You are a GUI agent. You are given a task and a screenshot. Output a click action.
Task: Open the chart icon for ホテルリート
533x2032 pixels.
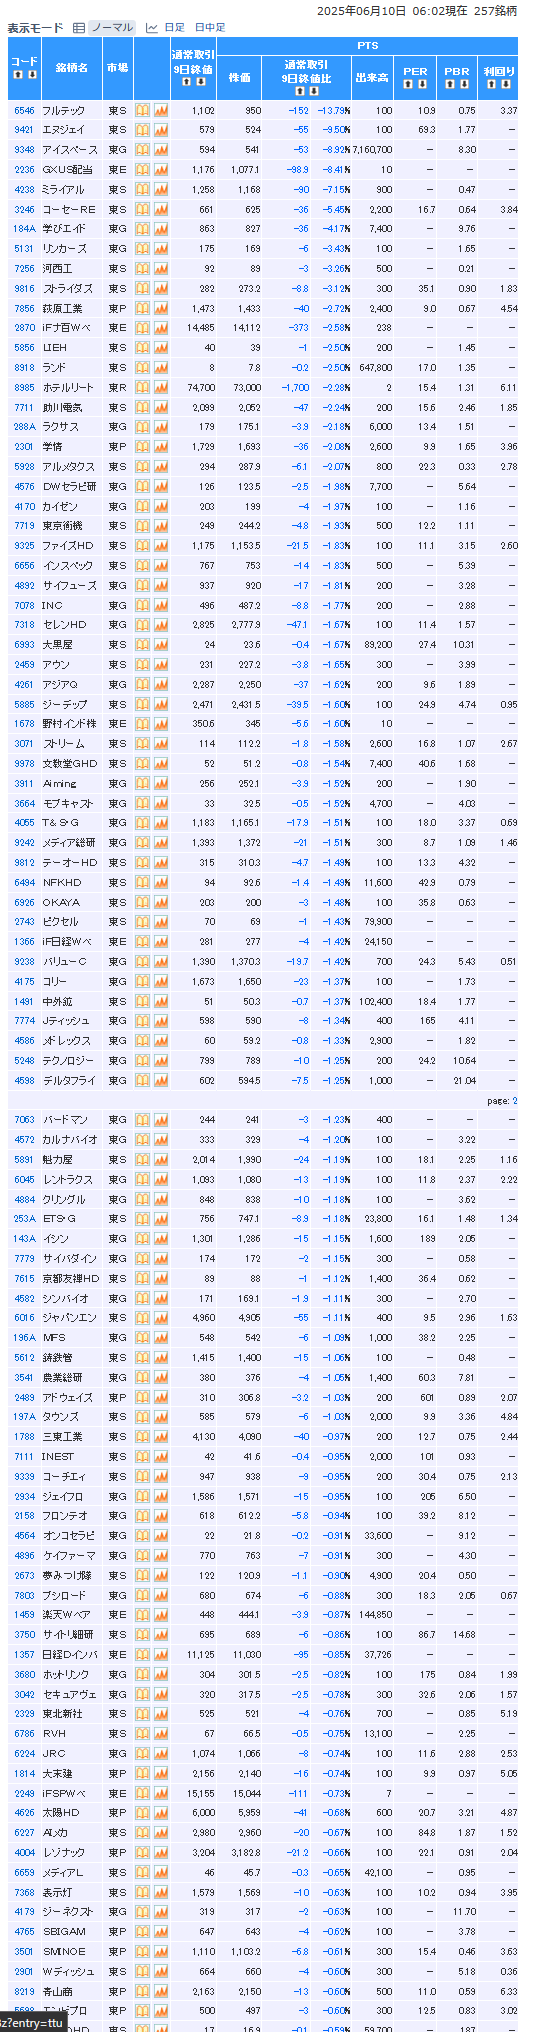tap(161, 388)
